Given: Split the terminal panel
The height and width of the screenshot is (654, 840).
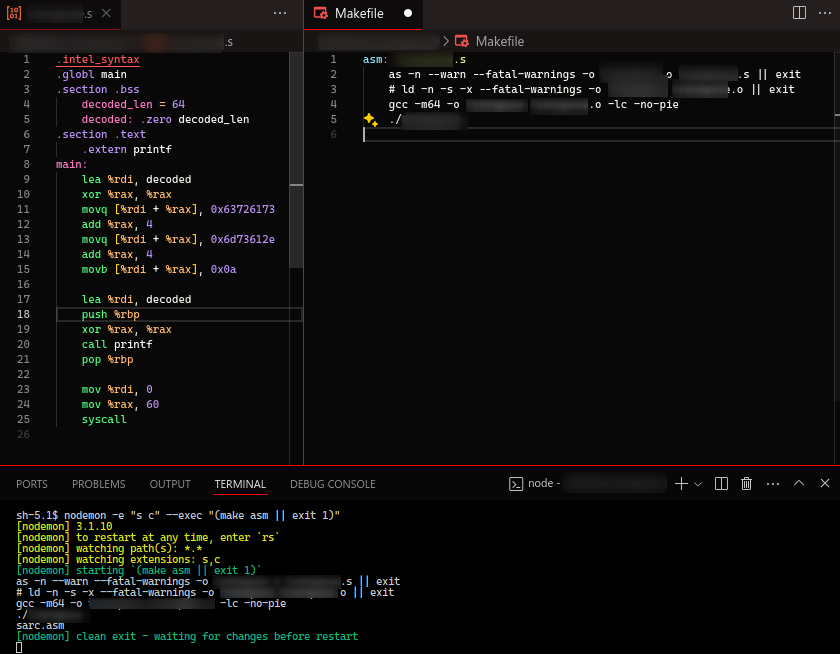Looking at the screenshot, I should click(x=721, y=484).
